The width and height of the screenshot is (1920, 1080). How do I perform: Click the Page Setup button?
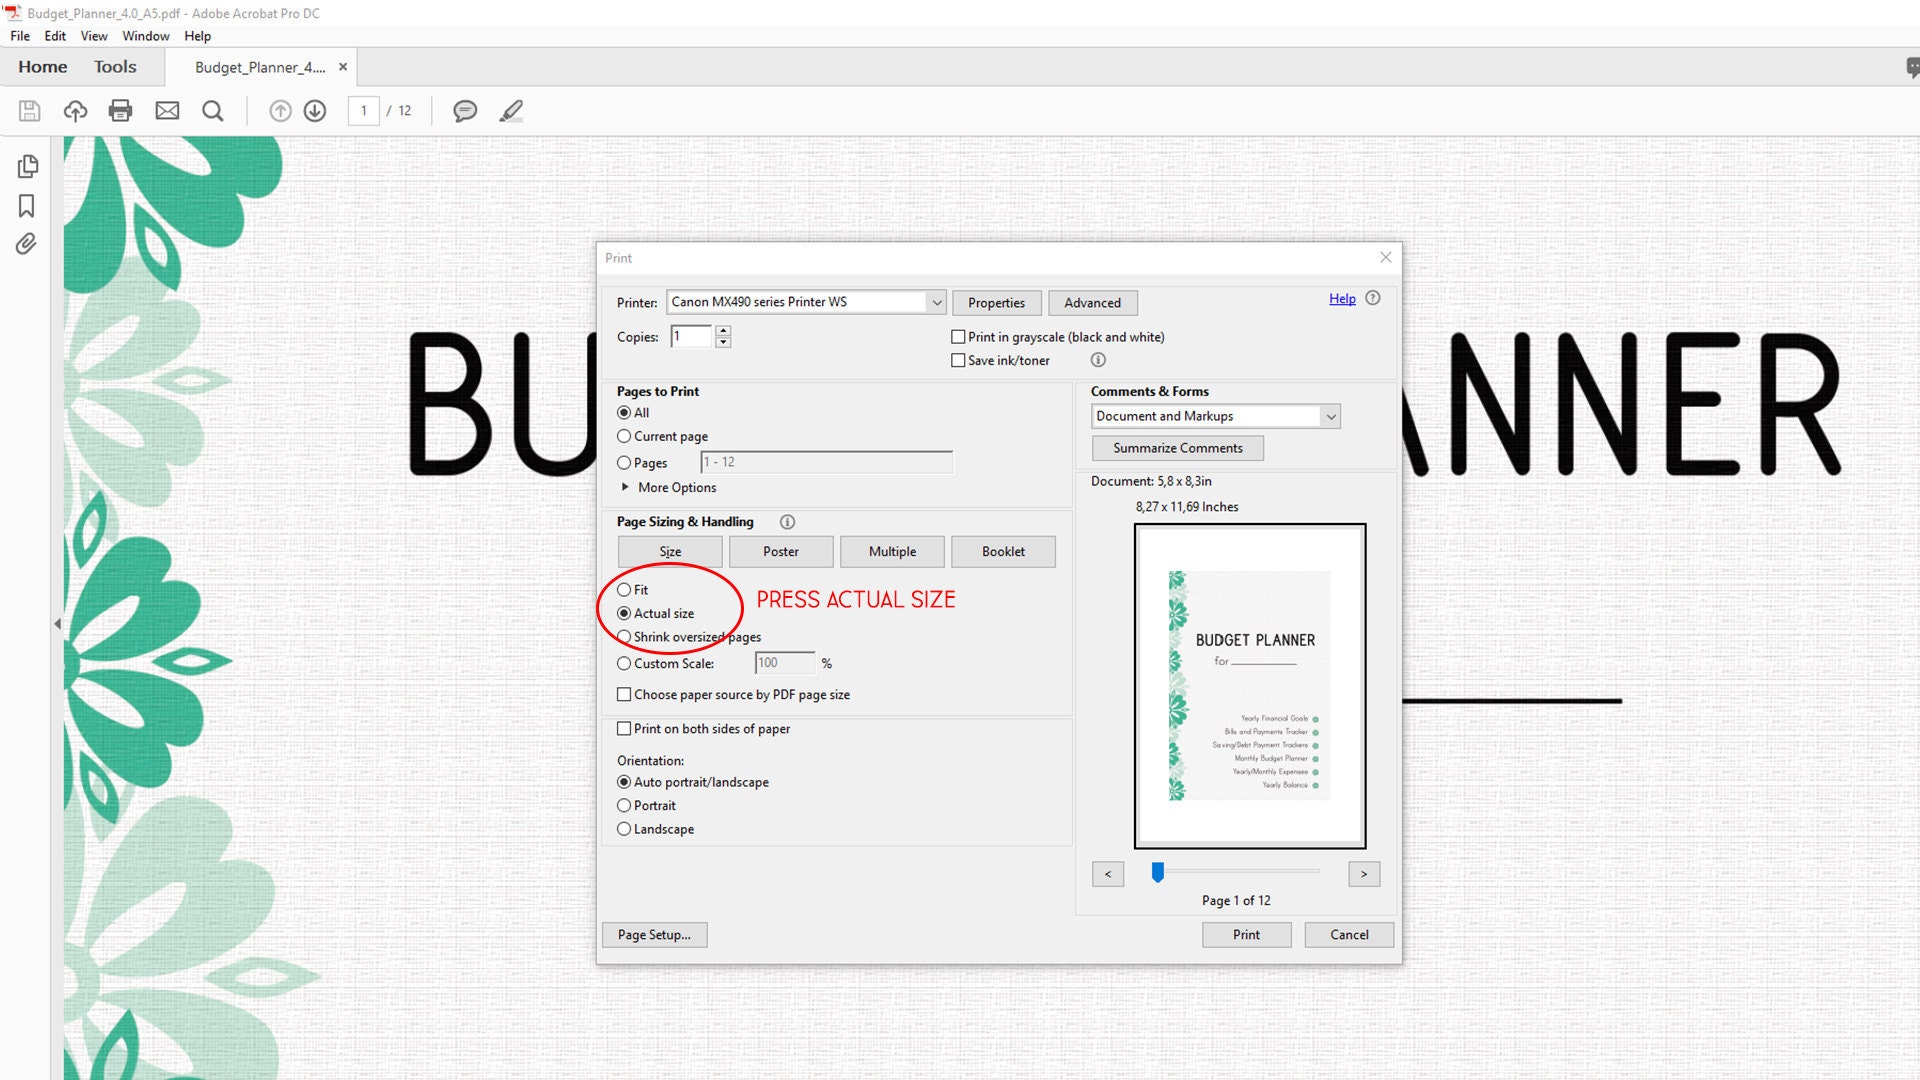pos(653,934)
